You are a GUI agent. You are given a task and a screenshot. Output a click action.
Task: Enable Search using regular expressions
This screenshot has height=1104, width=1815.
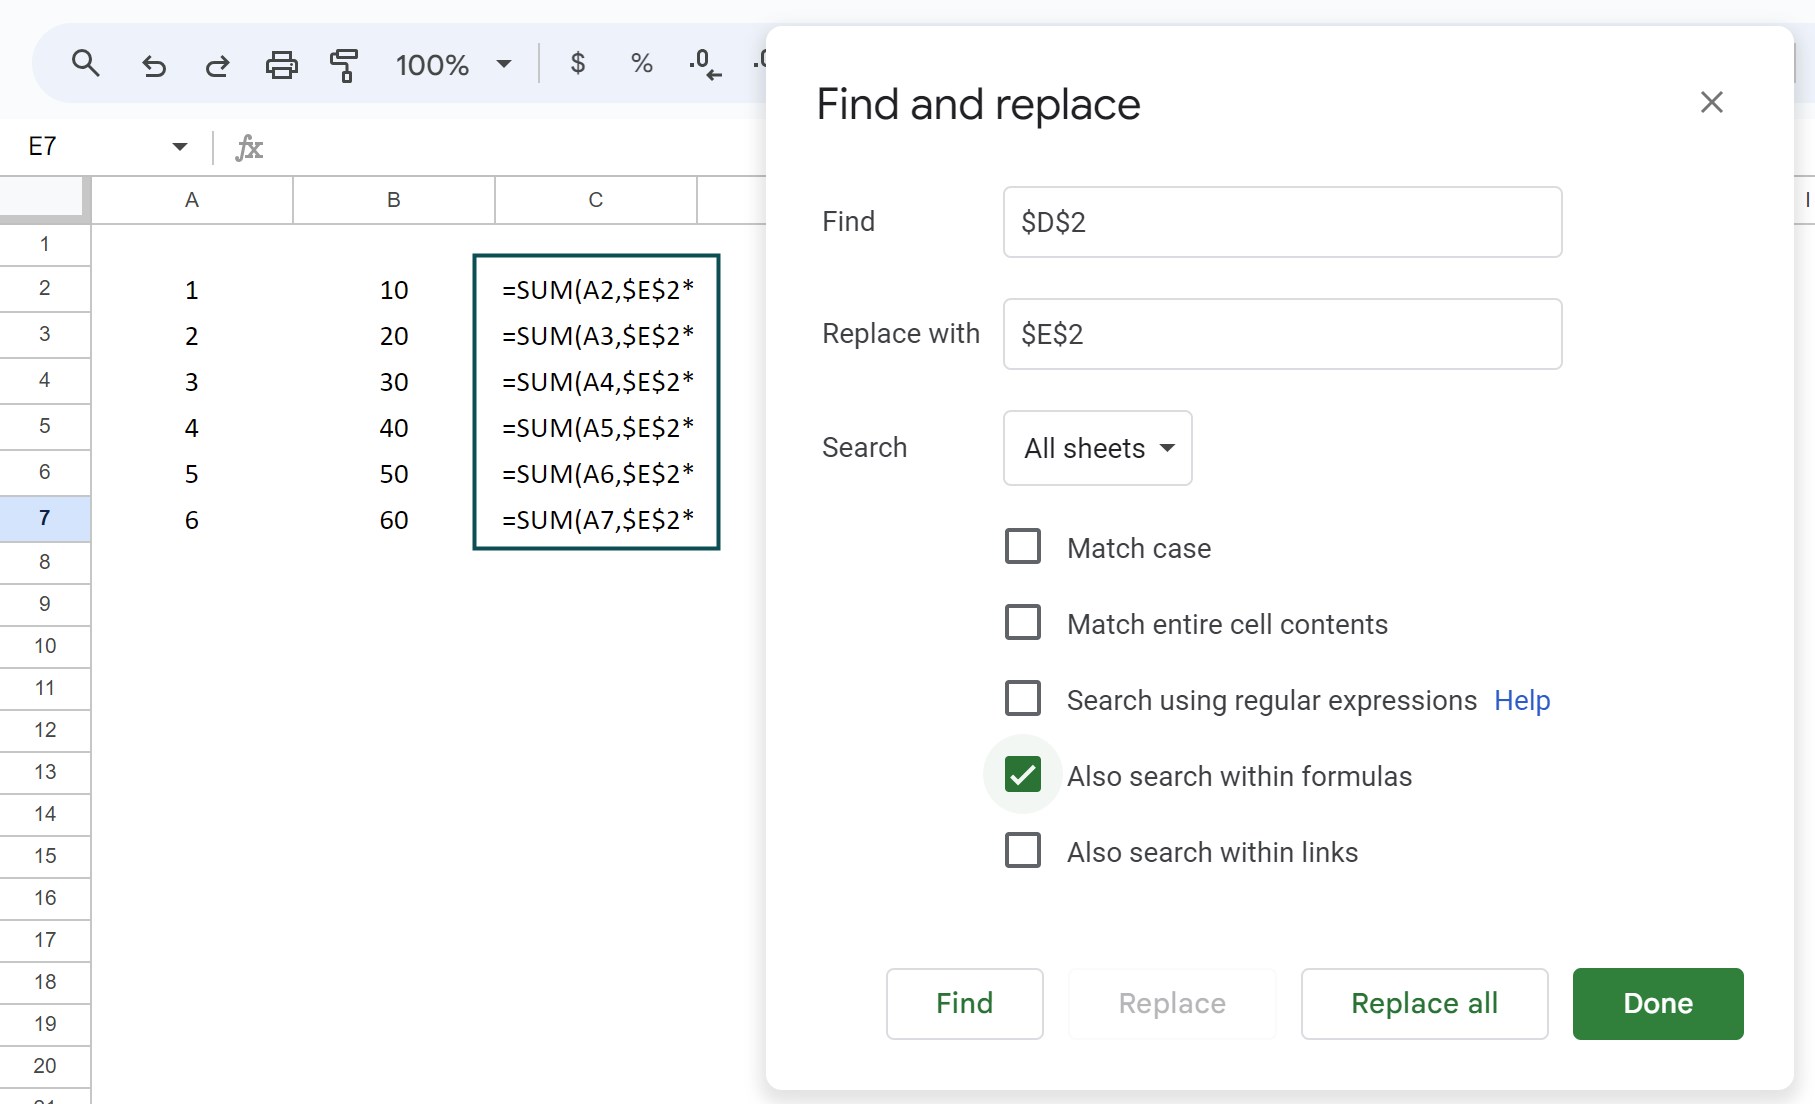point(1022,699)
